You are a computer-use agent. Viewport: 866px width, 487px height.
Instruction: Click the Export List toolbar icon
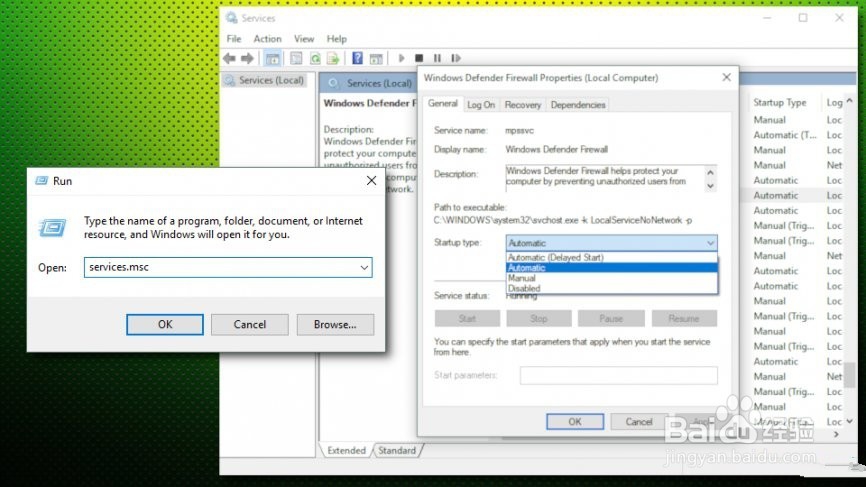tap(333, 58)
